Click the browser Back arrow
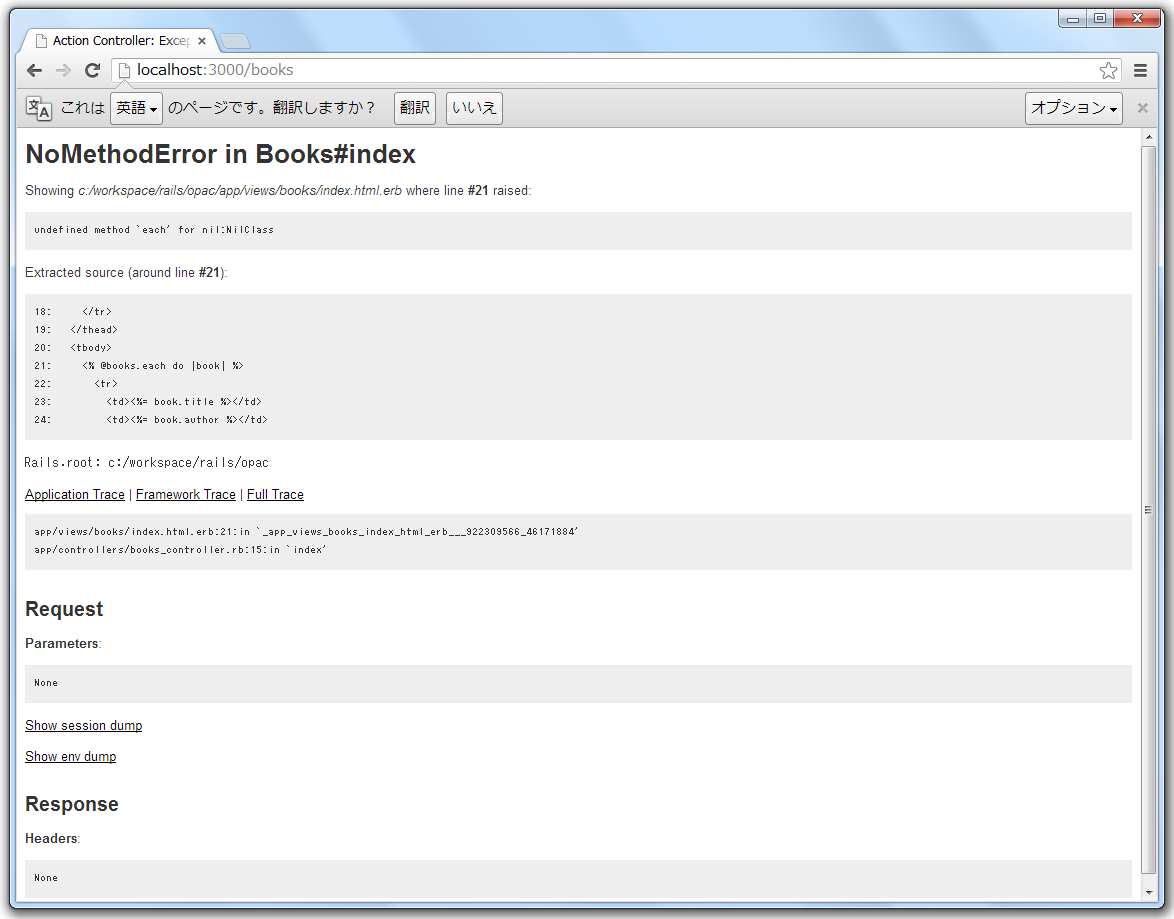Screen dimensions: 1174x919 coord(34,70)
